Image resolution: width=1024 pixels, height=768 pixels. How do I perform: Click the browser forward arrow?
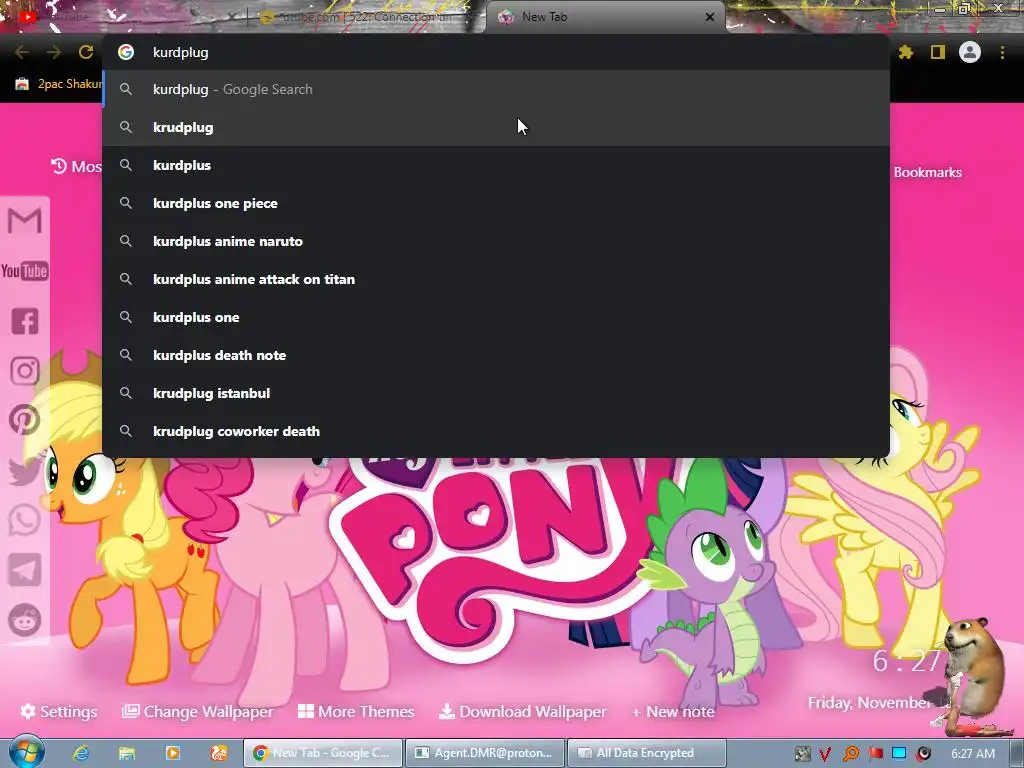click(x=54, y=52)
